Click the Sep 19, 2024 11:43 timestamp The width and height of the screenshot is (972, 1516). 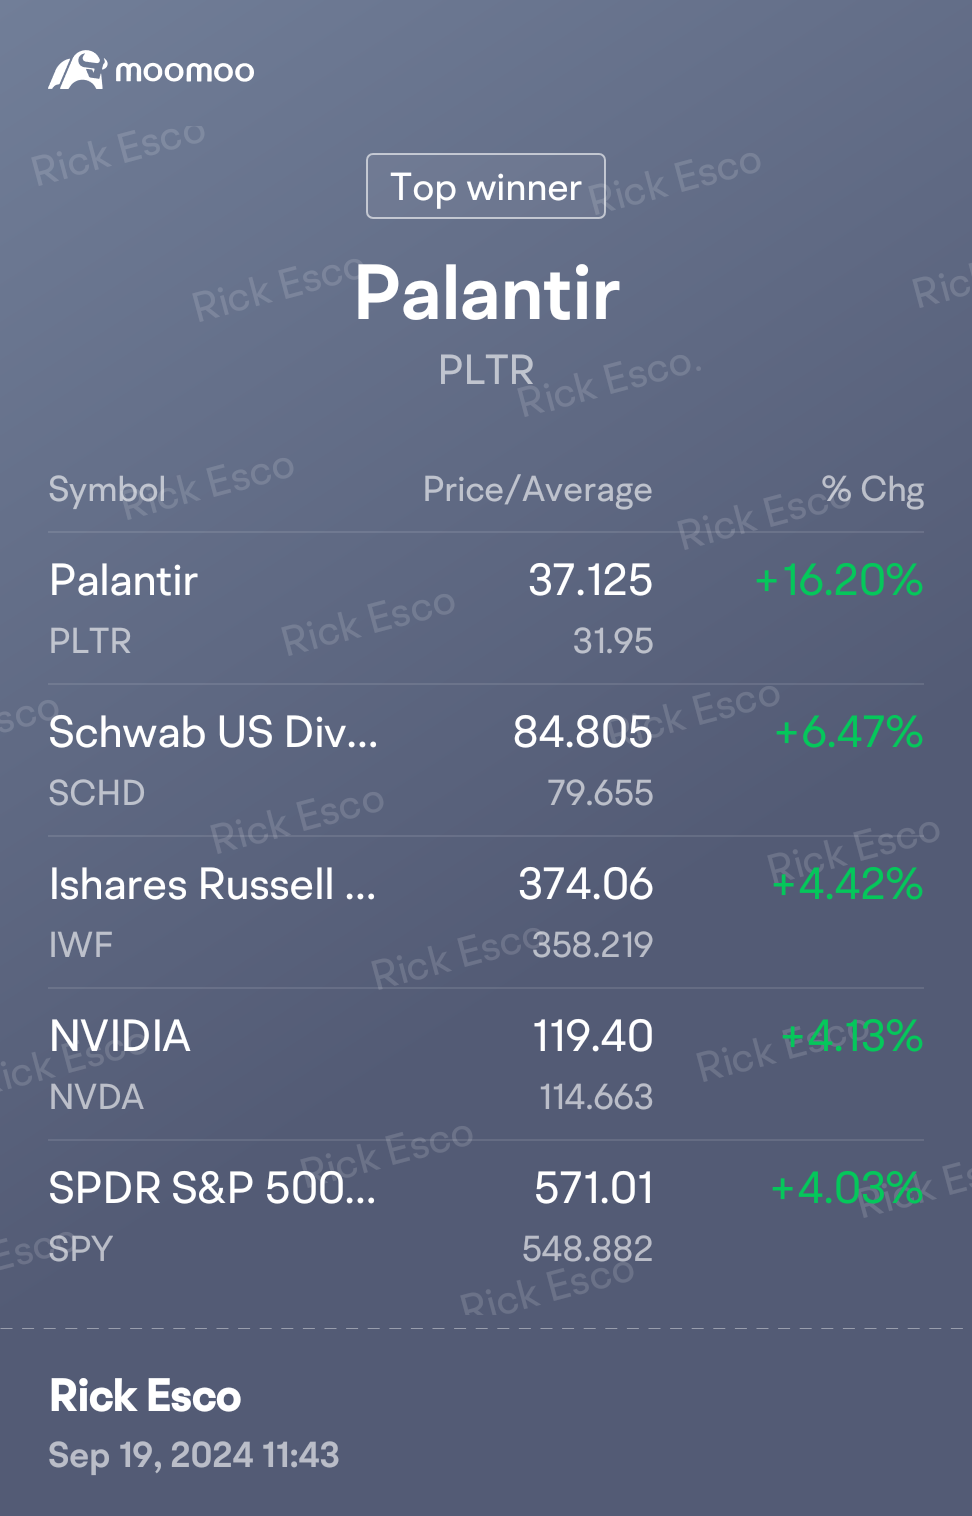[x=194, y=1455]
